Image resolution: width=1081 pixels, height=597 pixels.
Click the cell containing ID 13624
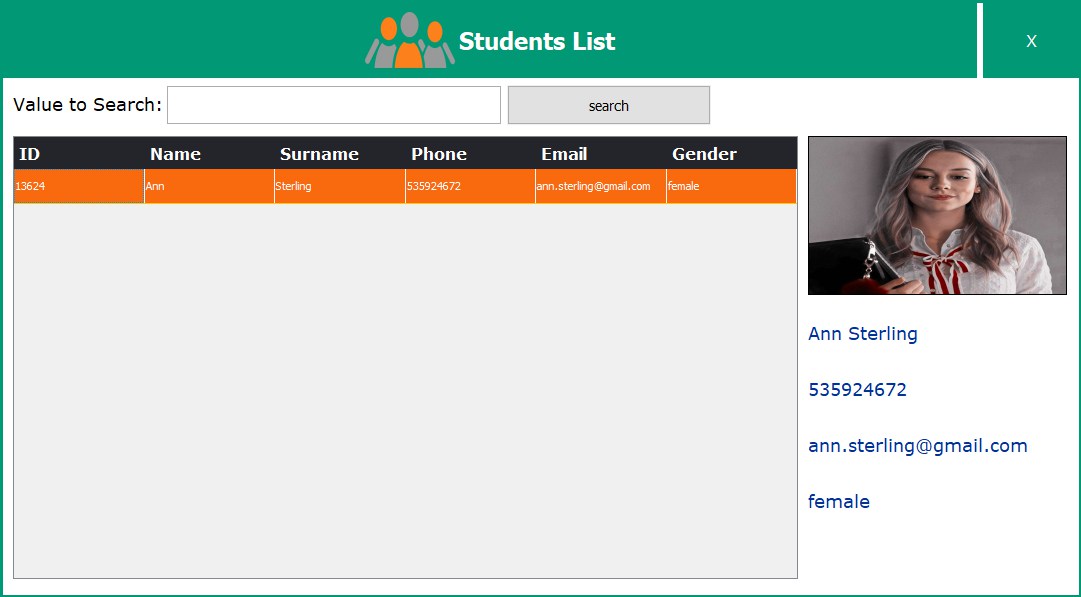click(78, 186)
